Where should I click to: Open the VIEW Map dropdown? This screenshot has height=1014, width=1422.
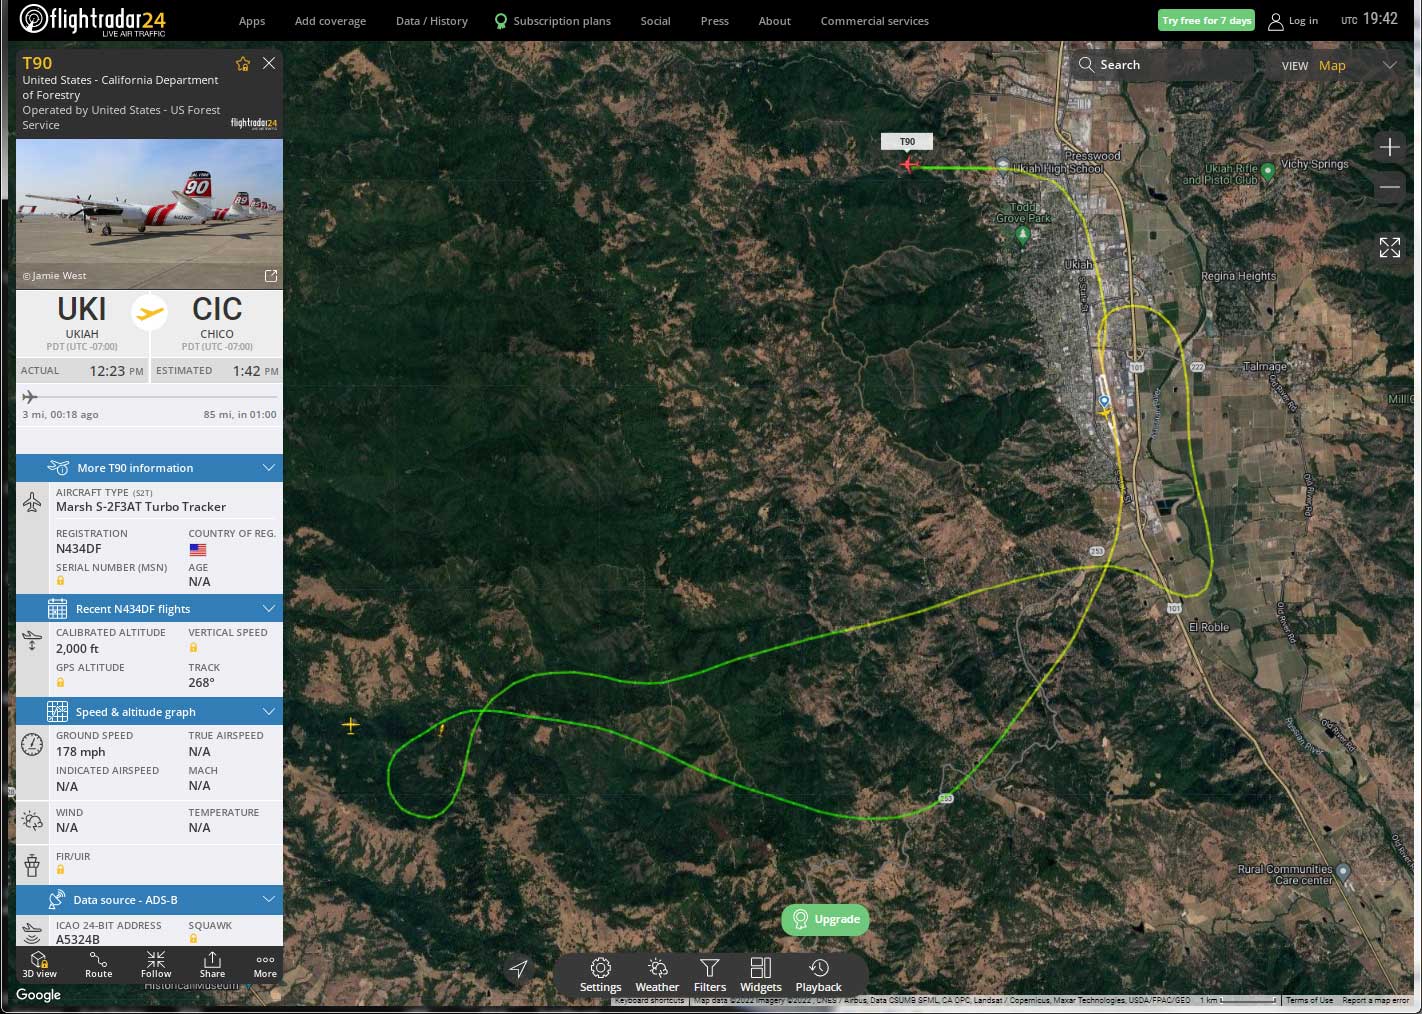[1339, 65]
